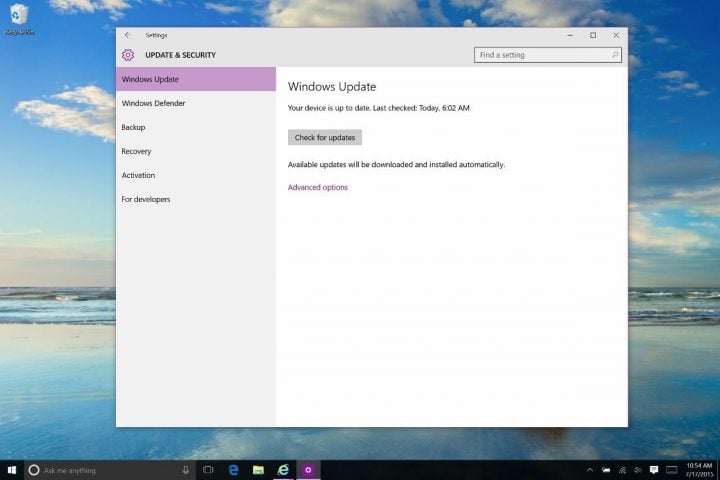Open For developers section

[x=196, y=199]
